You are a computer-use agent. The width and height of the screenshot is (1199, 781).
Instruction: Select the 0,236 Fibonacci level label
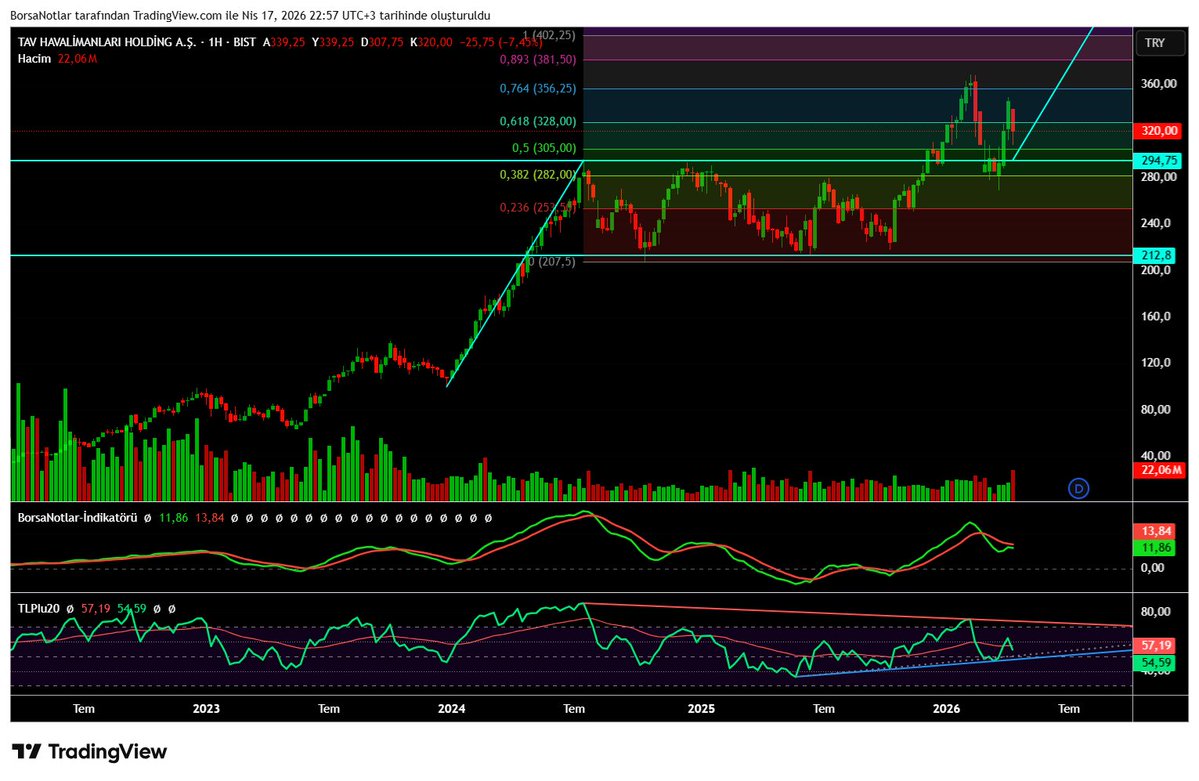538,207
